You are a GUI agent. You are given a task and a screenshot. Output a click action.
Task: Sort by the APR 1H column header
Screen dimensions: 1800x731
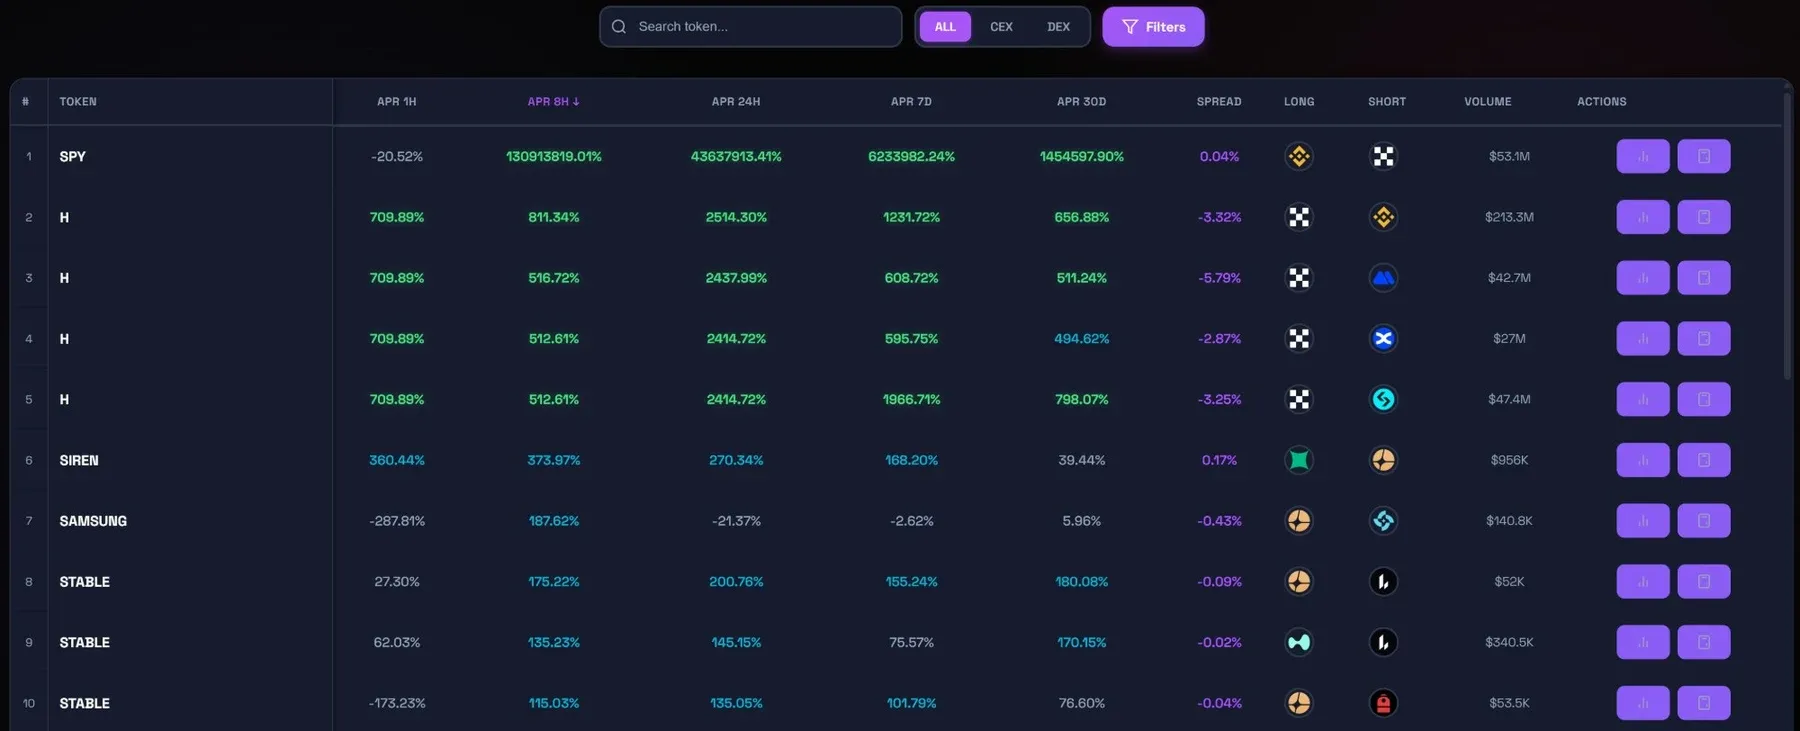pyautogui.click(x=397, y=102)
